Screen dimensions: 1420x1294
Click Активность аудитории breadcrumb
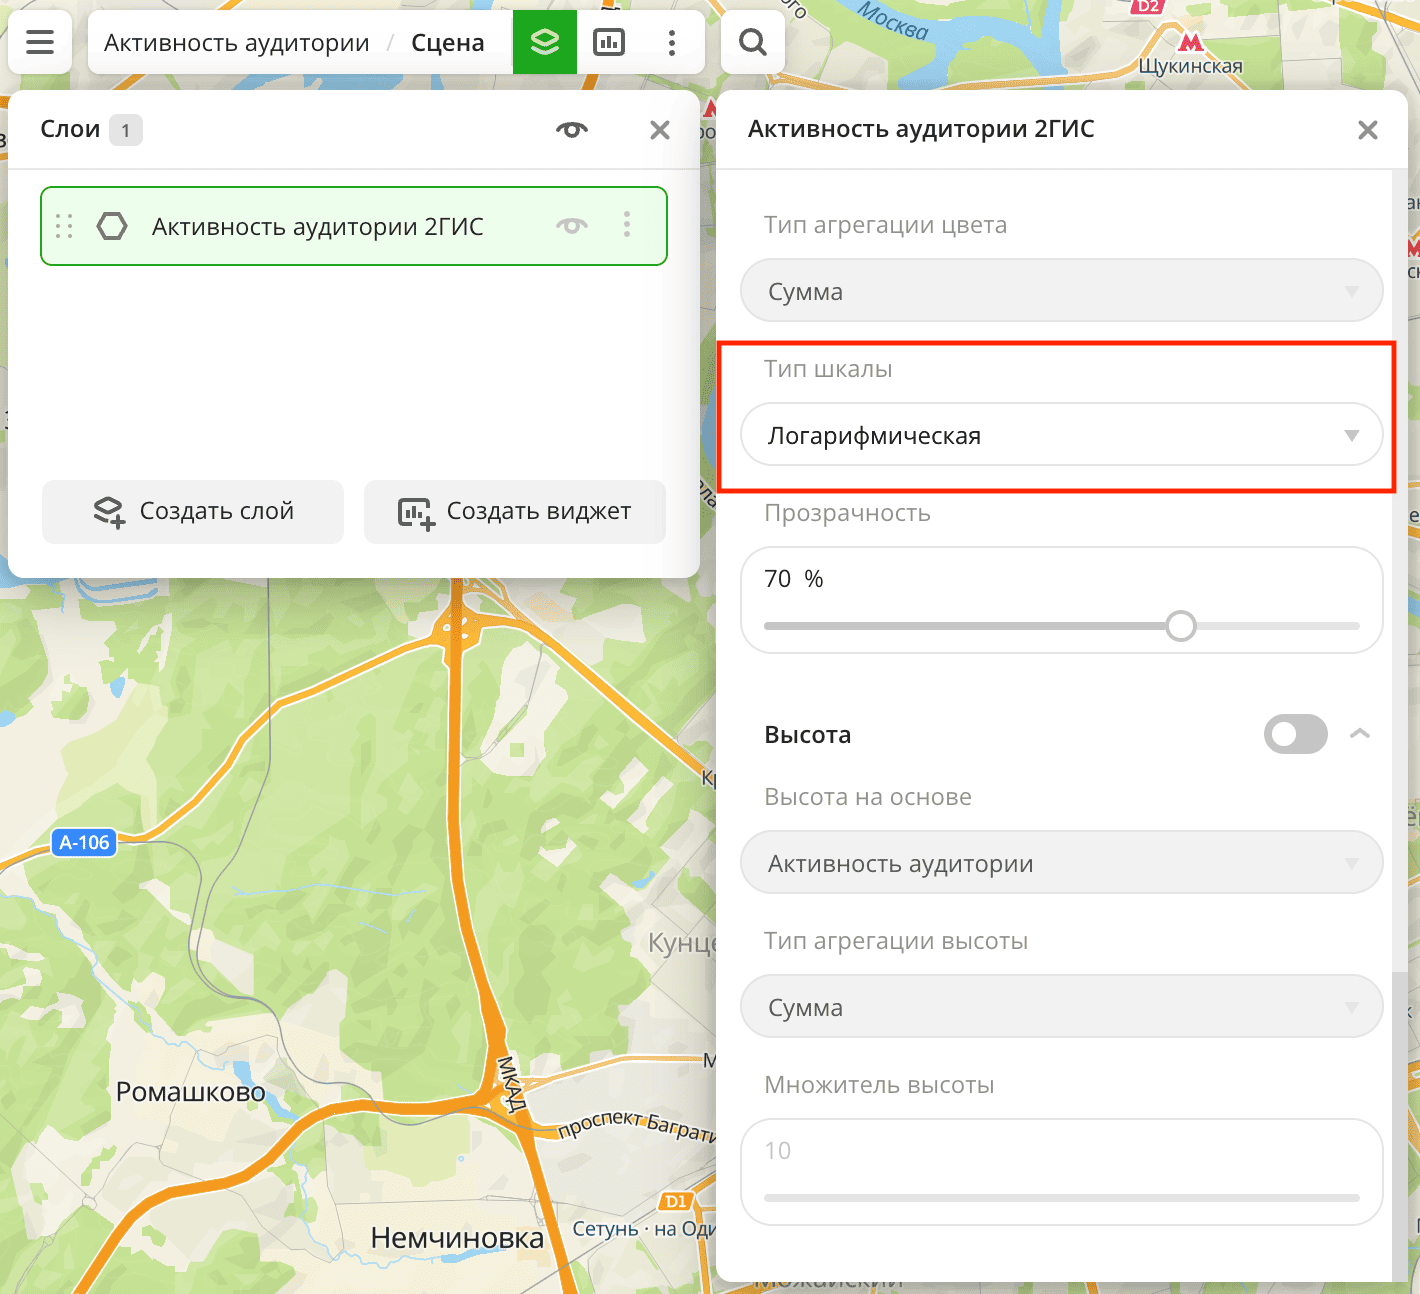click(x=237, y=43)
